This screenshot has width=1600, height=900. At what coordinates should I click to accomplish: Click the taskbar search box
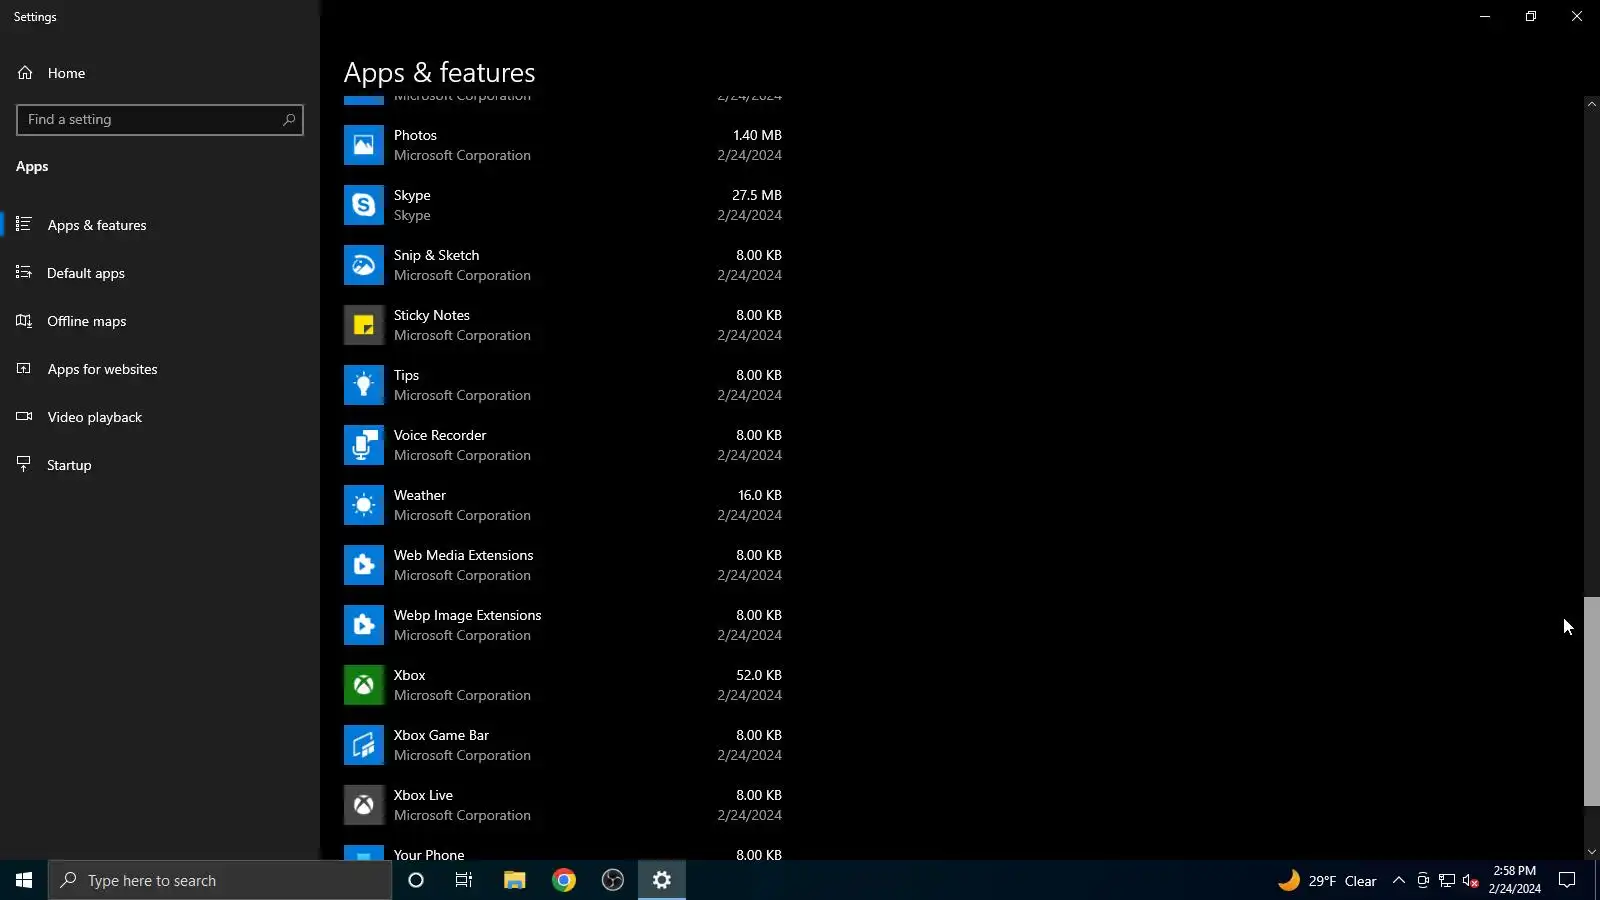[x=220, y=880]
